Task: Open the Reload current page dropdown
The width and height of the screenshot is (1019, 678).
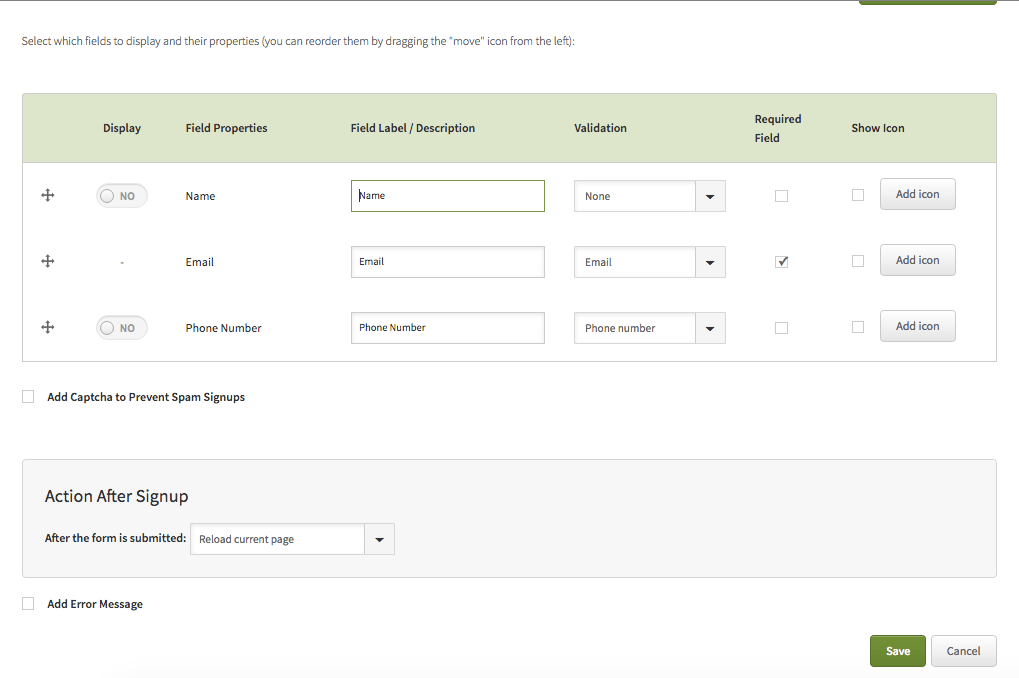Action: pyautogui.click(x=292, y=539)
